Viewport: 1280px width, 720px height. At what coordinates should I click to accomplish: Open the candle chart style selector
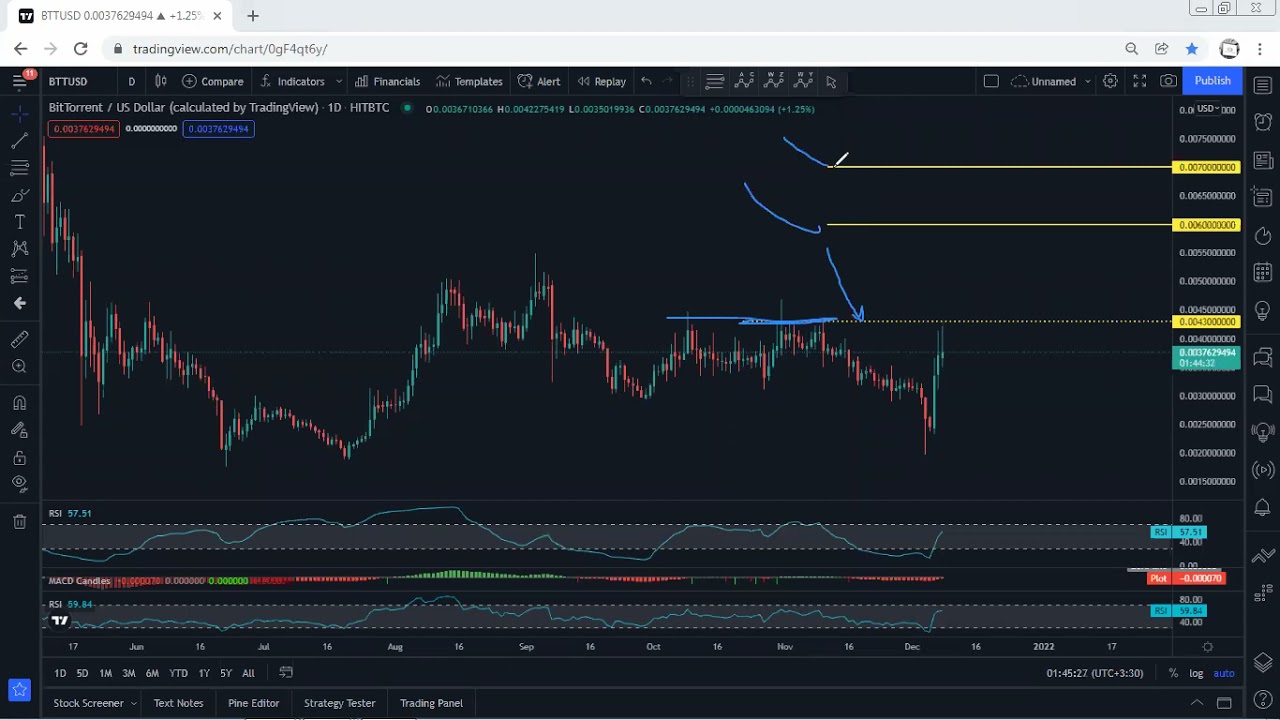(160, 81)
